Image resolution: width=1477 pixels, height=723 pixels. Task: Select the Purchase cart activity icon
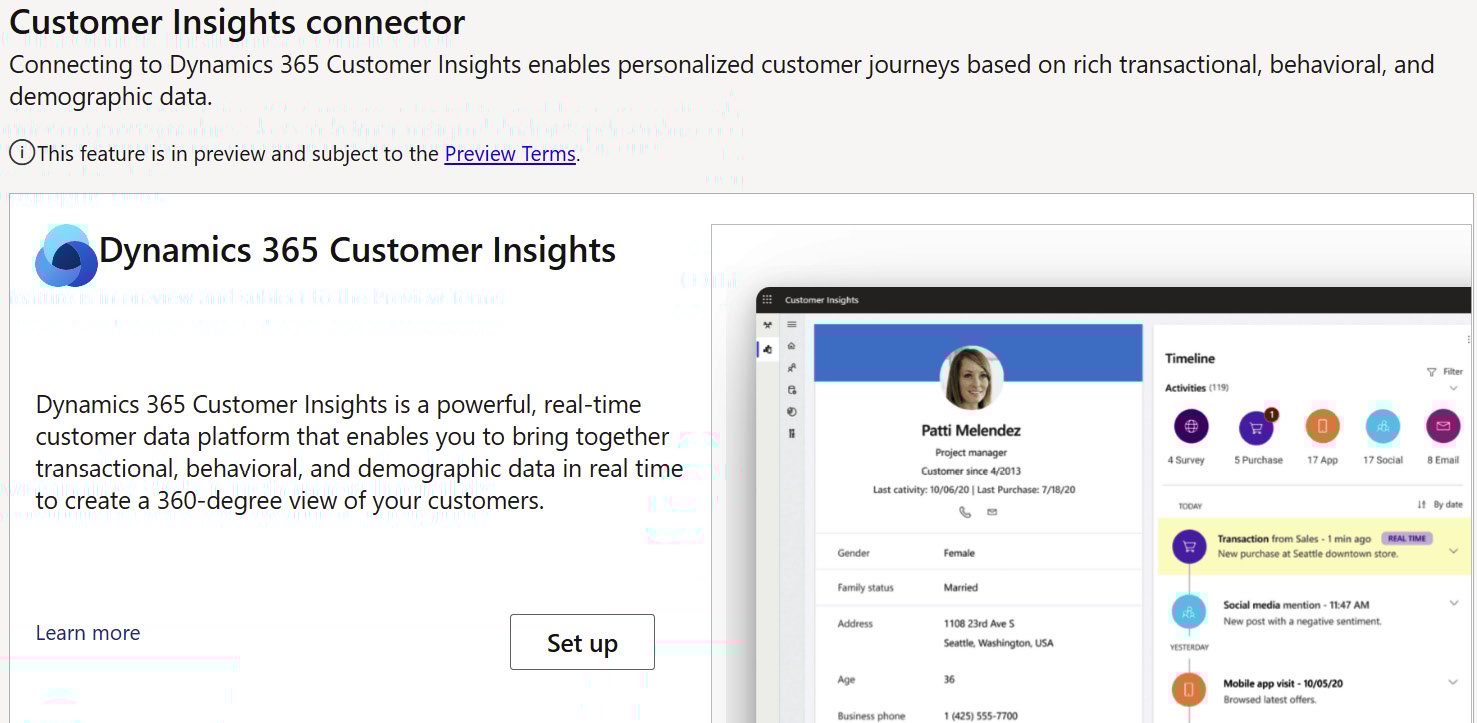point(1256,427)
